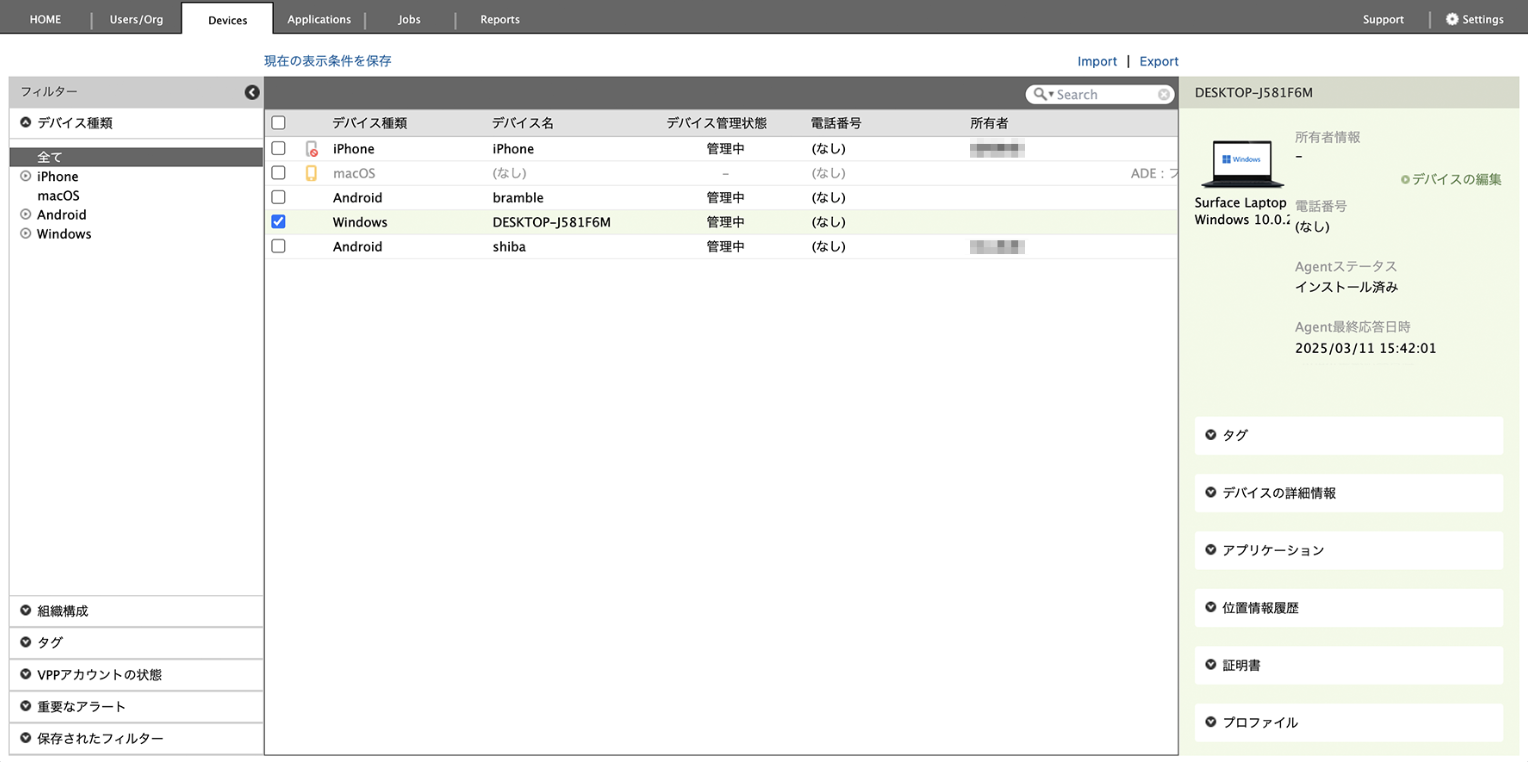Uncheck the Windows DESKTOP-J581F6M row checkbox
The width and height of the screenshot is (1528, 762).
[x=279, y=222]
